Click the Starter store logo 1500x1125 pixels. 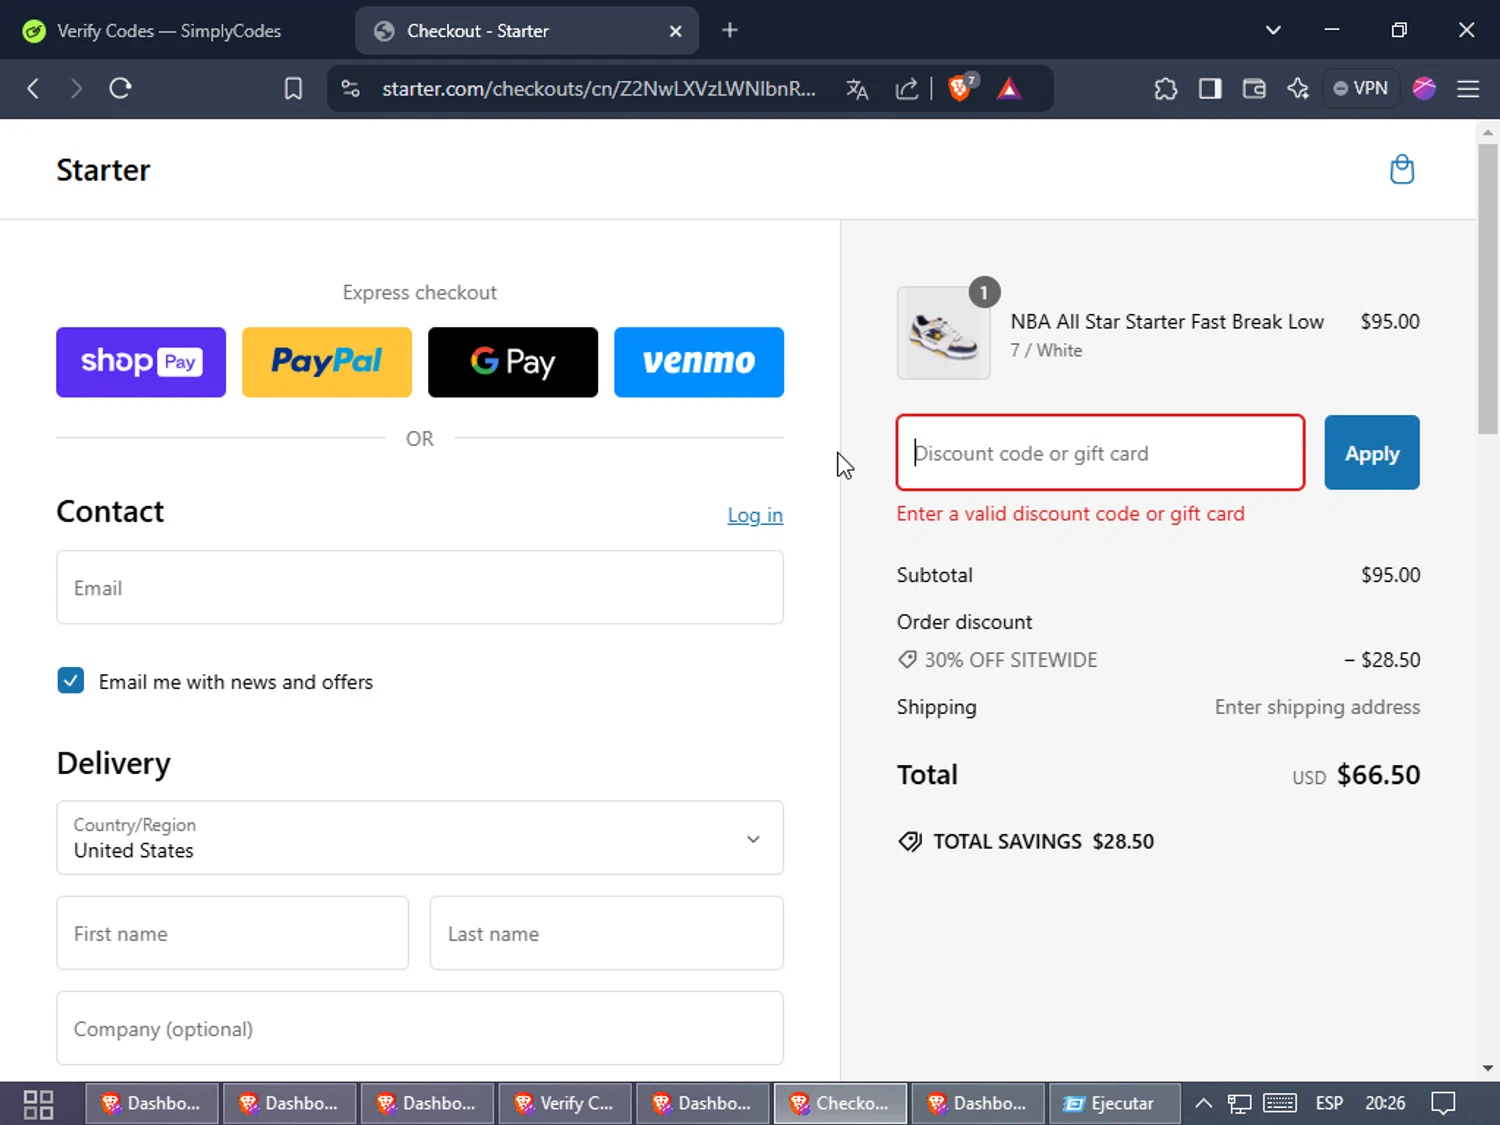[x=103, y=170]
